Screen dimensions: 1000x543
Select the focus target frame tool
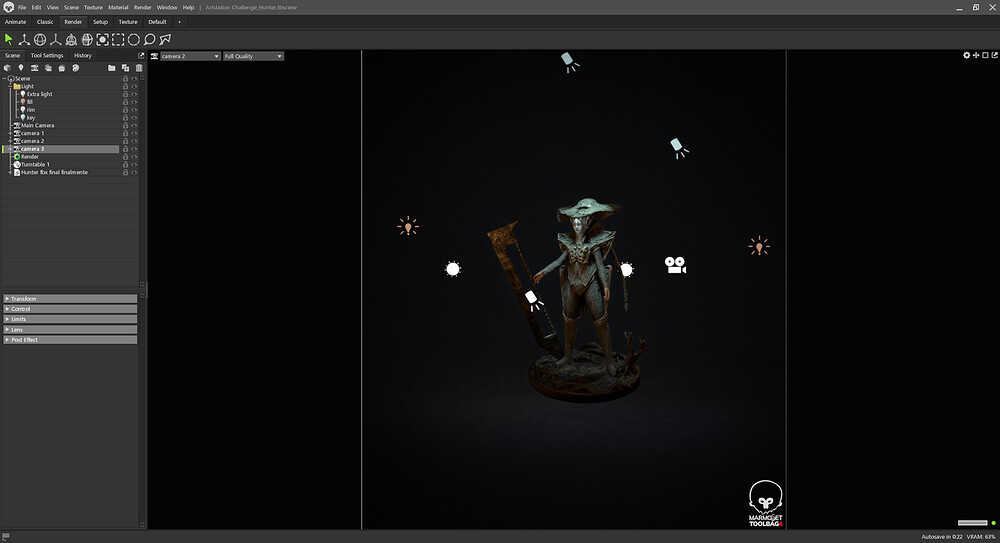tap(102, 40)
